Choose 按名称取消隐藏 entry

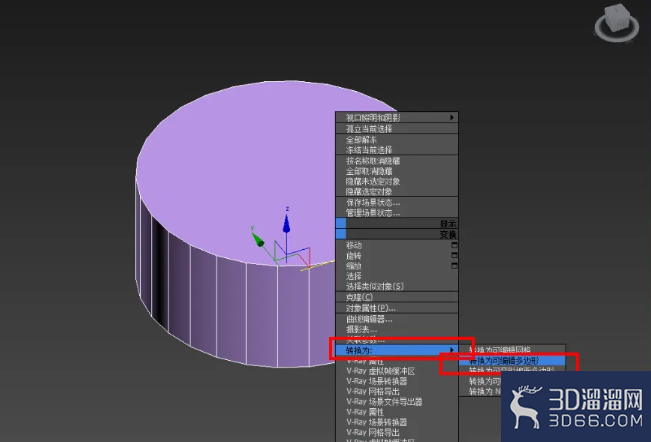click(x=397, y=161)
